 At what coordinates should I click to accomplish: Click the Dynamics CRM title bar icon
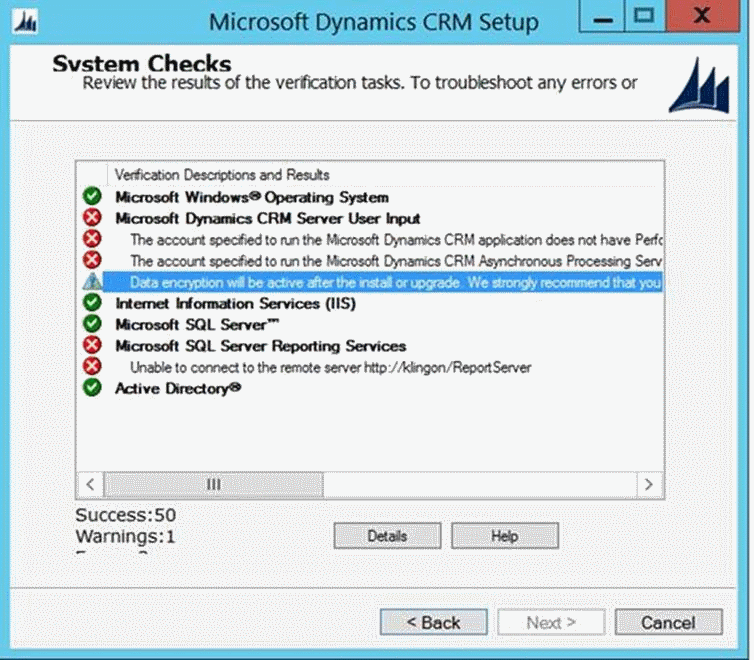pos(25,22)
